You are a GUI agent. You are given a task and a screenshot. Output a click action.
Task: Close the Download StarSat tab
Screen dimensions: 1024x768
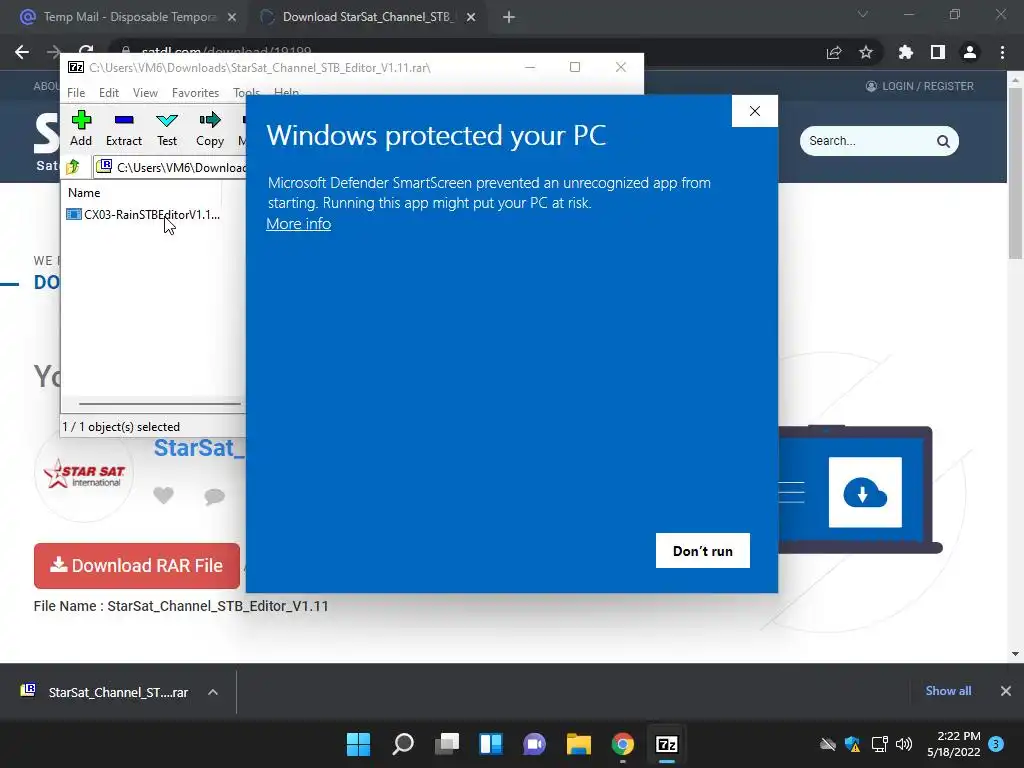[471, 18]
